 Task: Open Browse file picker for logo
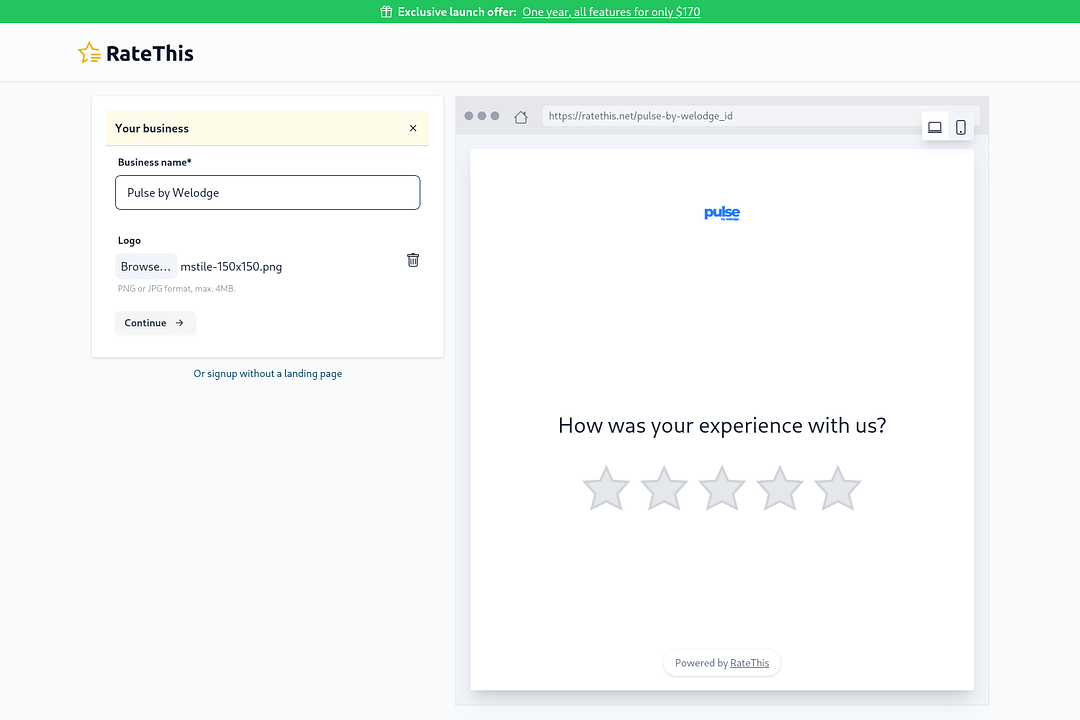(146, 267)
